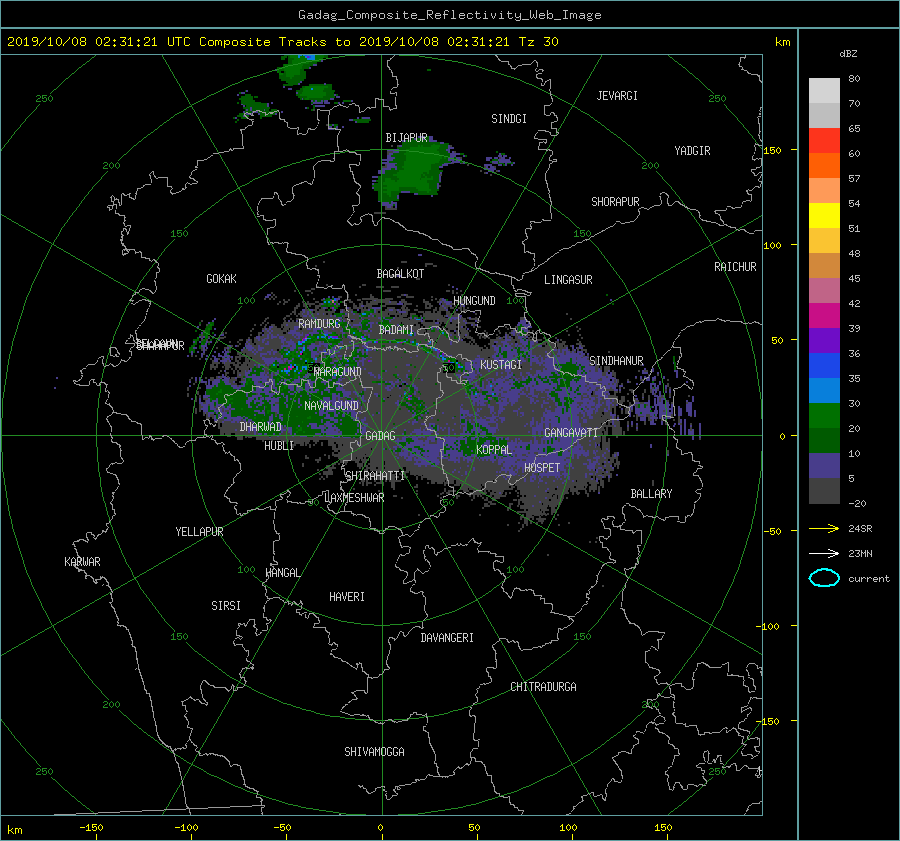The height and width of the screenshot is (841, 900).
Task: Click the UTC Composite Tracks timestamp header
Action: [x=282, y=42]
